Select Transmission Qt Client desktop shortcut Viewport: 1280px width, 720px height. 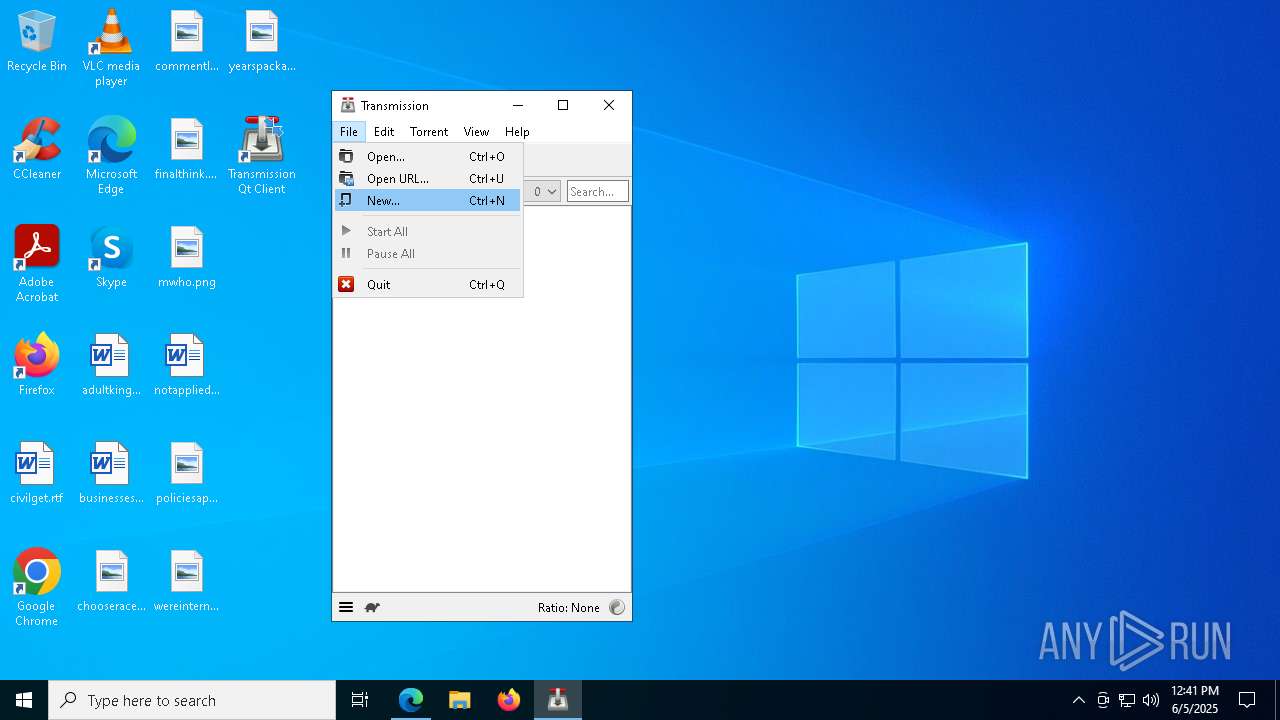(x=261, y=156)
